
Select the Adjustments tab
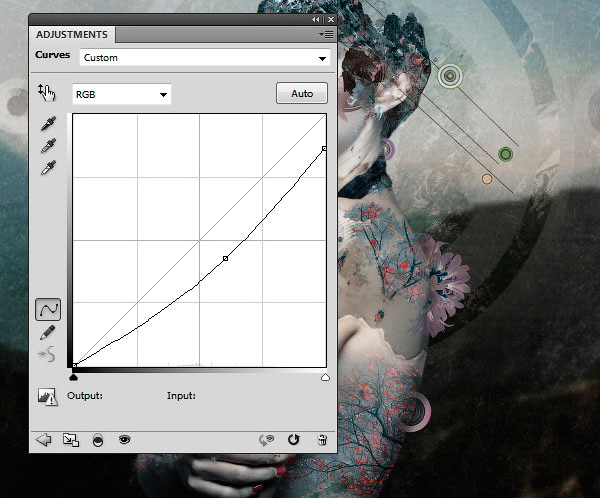[72, 35]
